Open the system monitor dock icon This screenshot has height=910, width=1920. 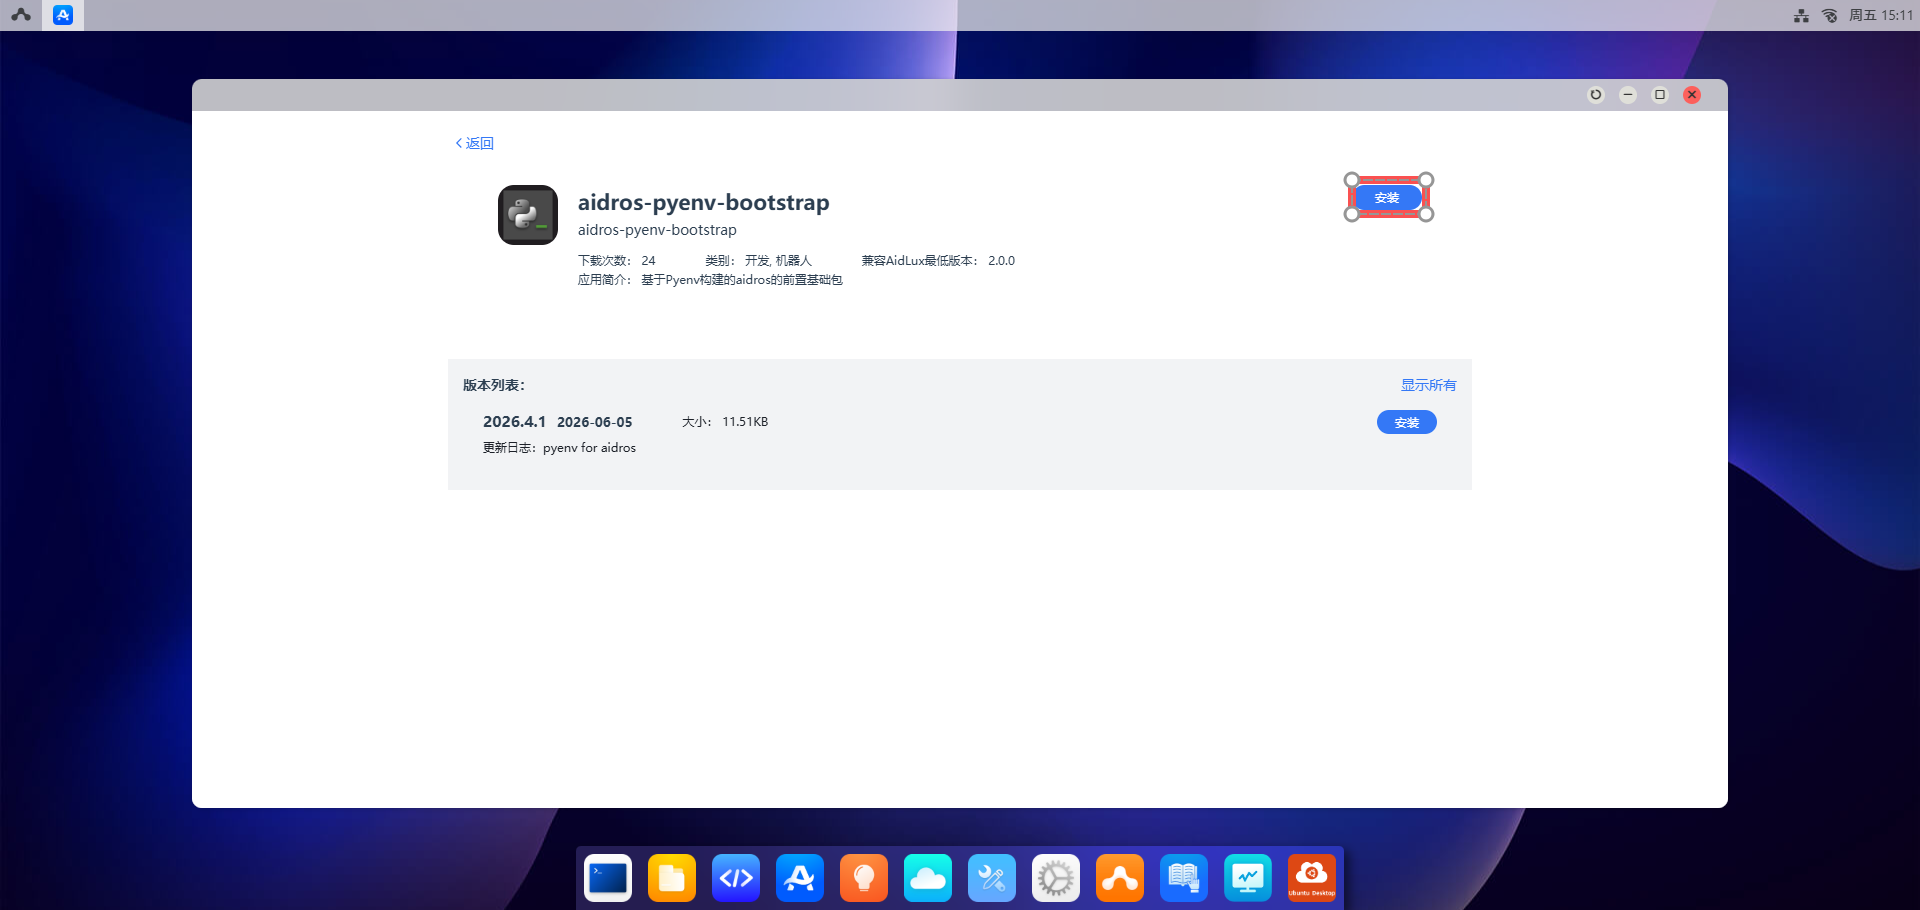coord(1248,878)
